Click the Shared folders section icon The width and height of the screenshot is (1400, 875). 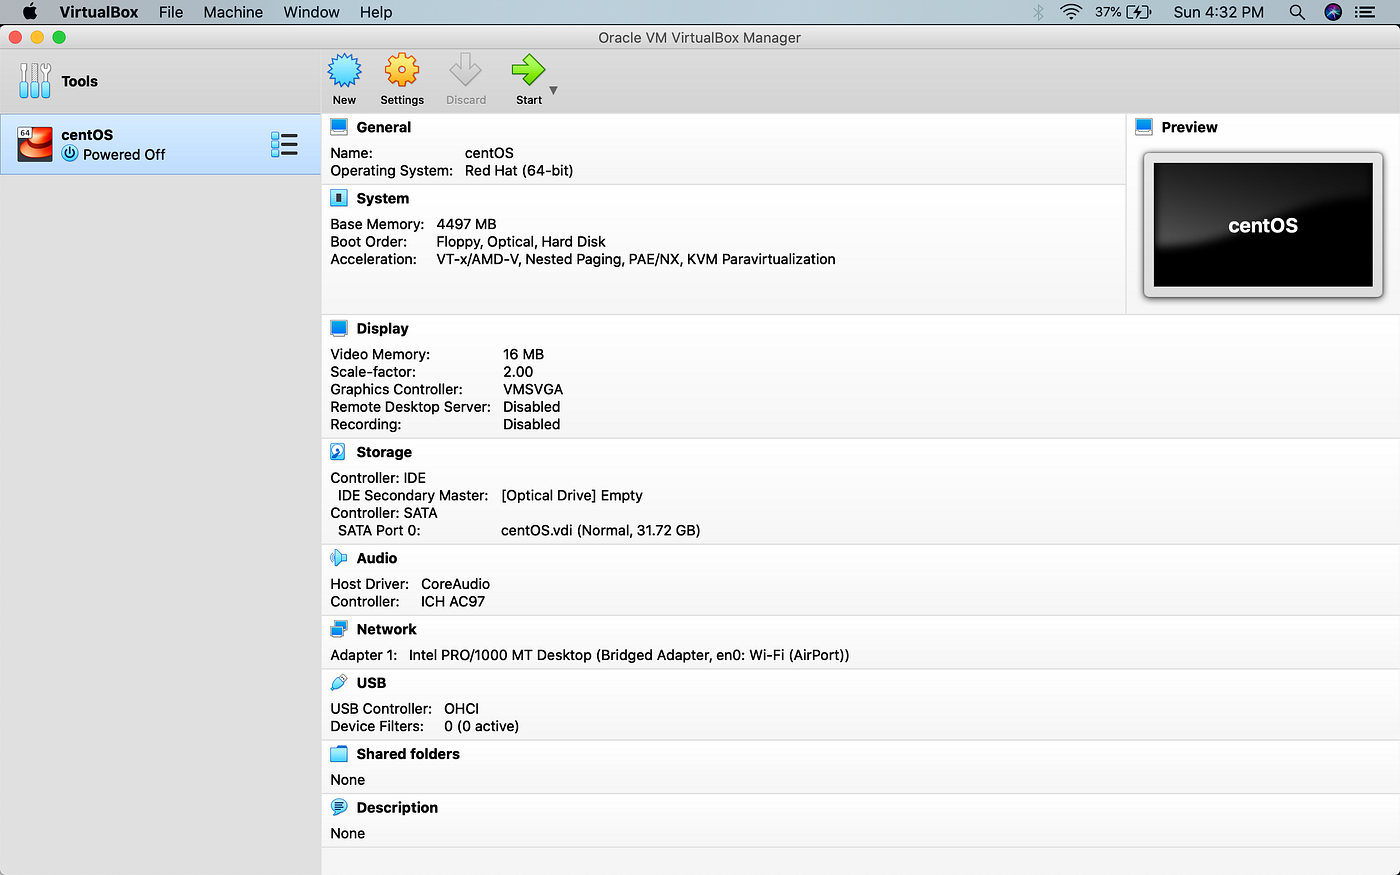339,754
